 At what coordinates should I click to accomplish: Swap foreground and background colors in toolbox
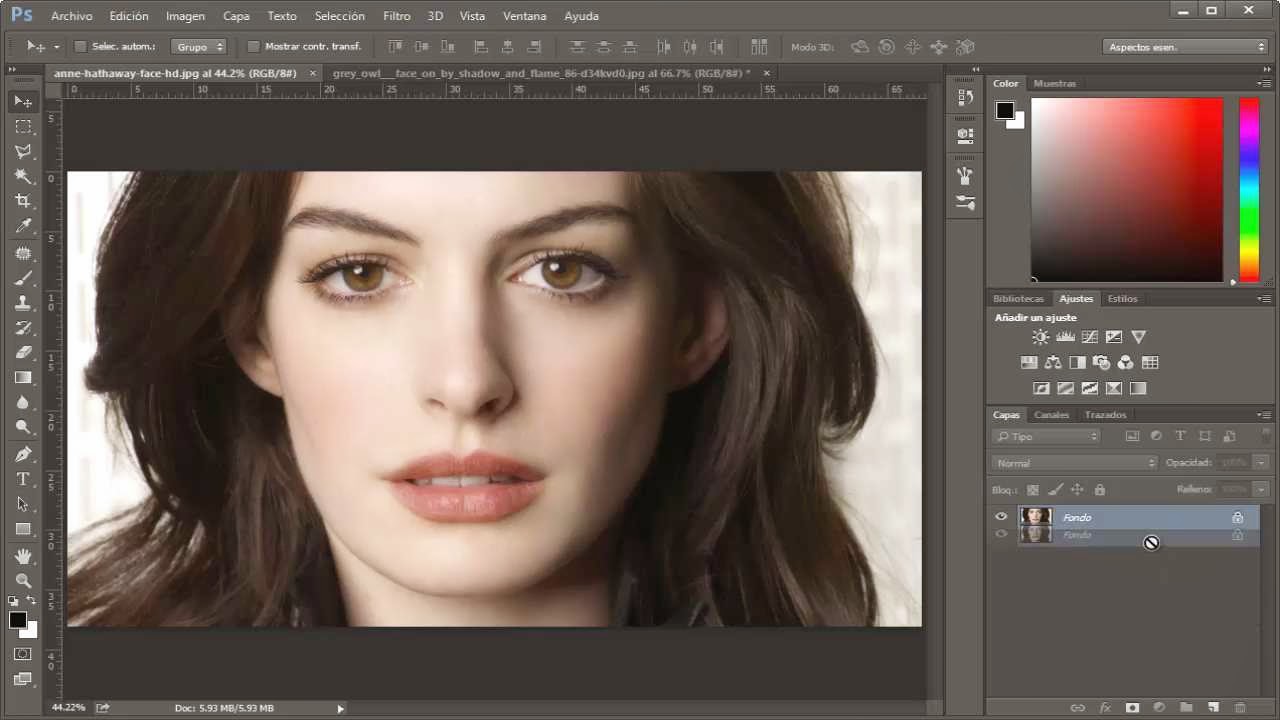pyautogui.click(x=31, y=601)
